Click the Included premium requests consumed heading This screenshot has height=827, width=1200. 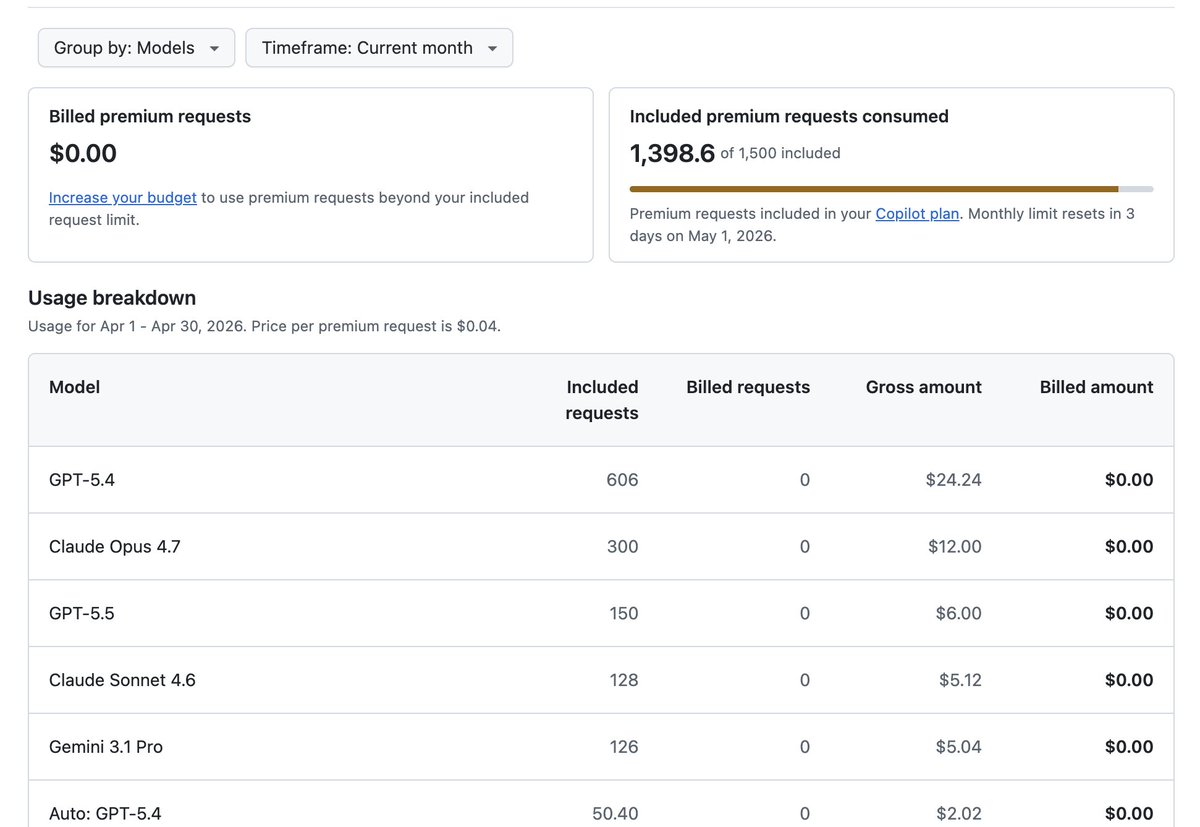tap(789, 116)
